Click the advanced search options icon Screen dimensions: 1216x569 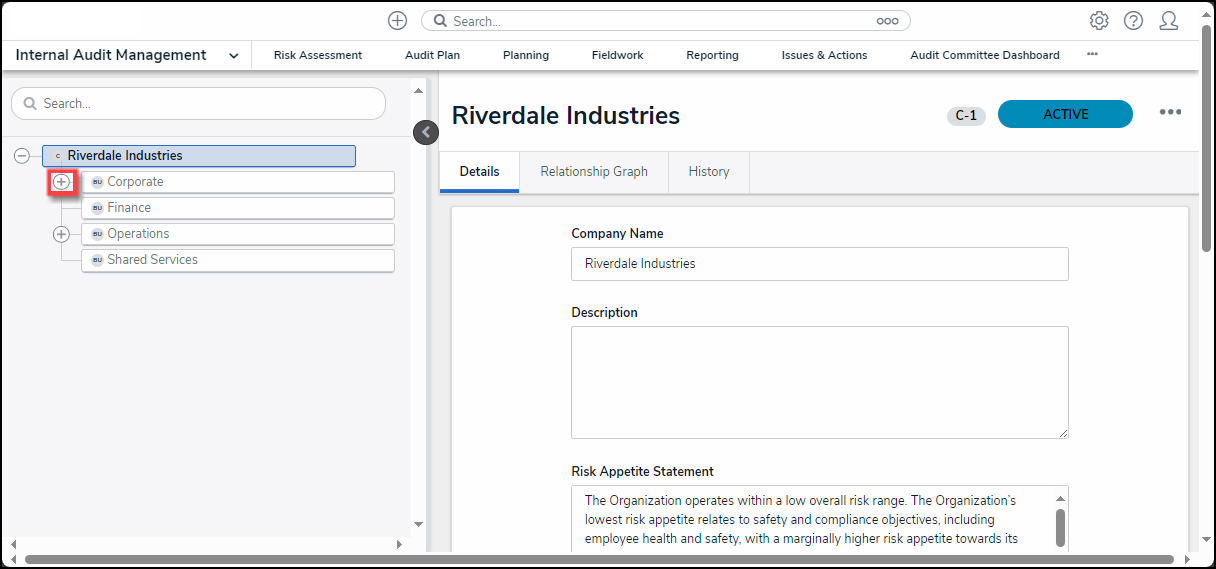[x=887, y=21]
